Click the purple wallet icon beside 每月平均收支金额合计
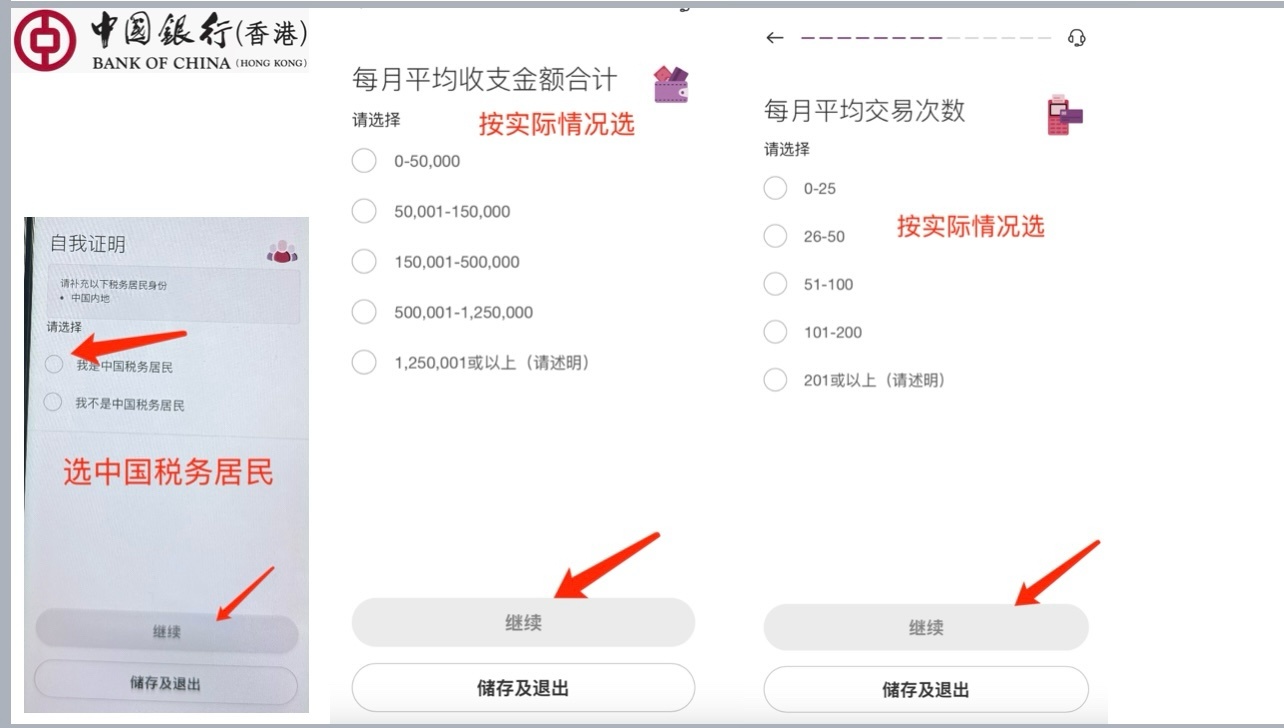This screenshot has width=1284, height=728. 671,84
